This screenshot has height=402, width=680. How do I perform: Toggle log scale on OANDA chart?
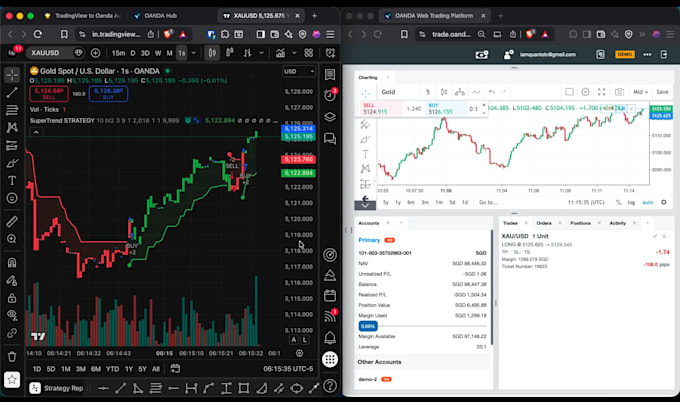(631, 203)
